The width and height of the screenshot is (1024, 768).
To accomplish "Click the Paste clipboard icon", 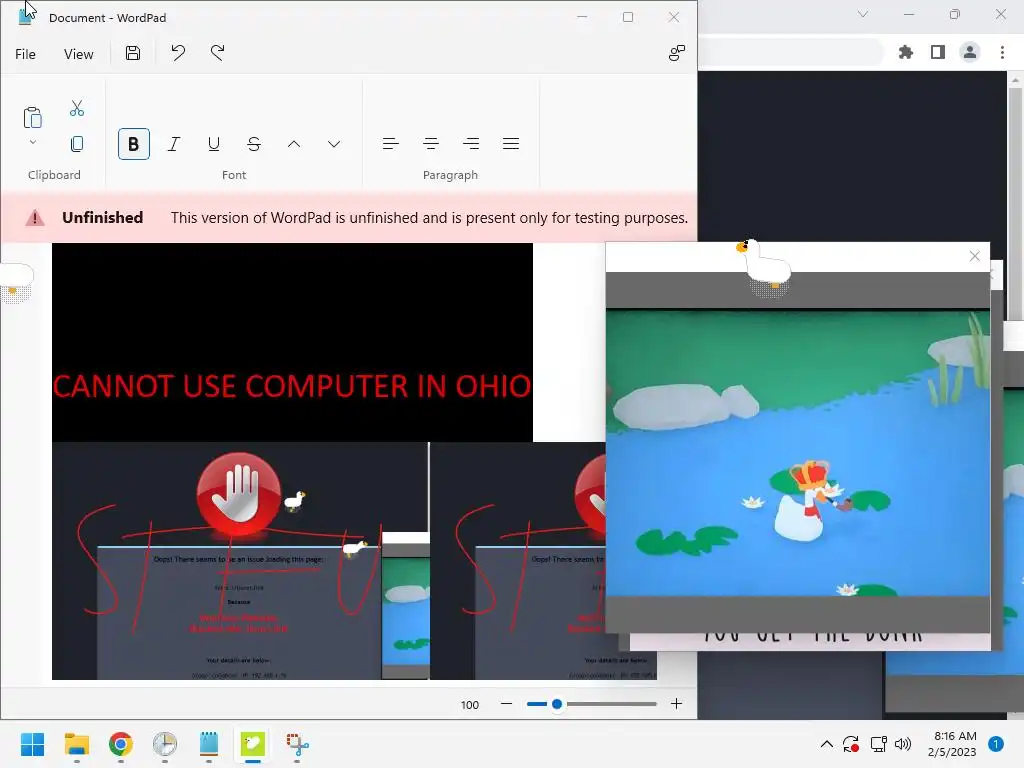I will coord(33,118).
